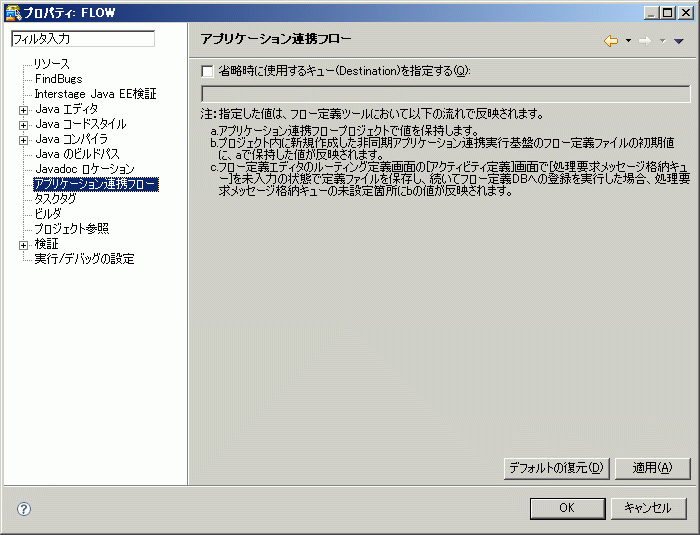Click note c about ルーティング定義画面
This screenshot has width=700, height=535.
[x=450, y=179]
